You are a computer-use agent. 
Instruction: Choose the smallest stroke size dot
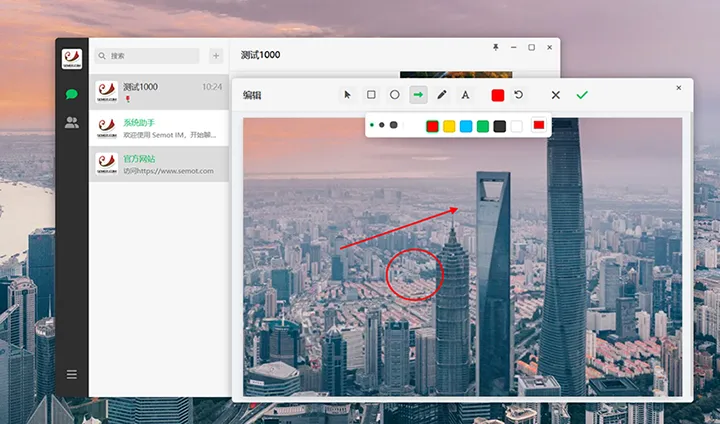click(371, 125)
